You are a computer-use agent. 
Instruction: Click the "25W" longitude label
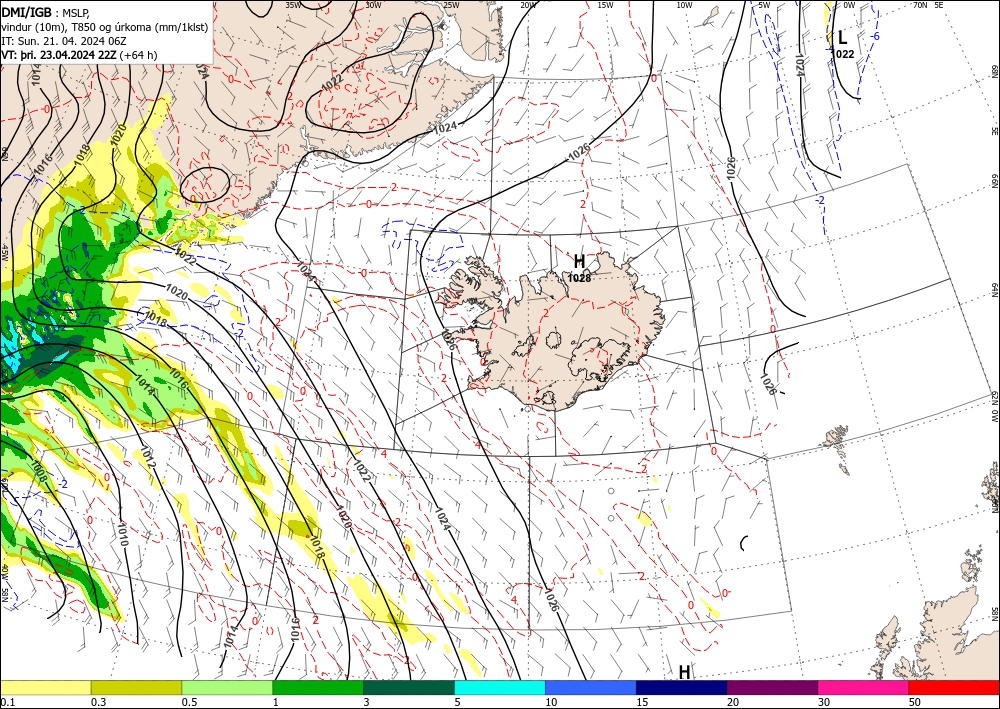[x=451, y=5]
